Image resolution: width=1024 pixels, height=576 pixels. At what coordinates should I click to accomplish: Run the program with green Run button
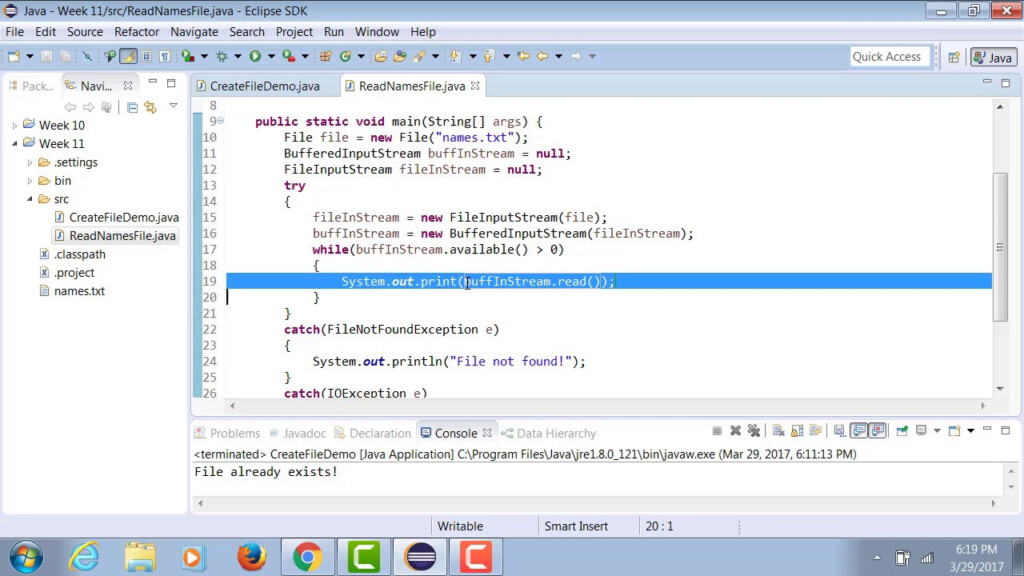click(255, 57)
